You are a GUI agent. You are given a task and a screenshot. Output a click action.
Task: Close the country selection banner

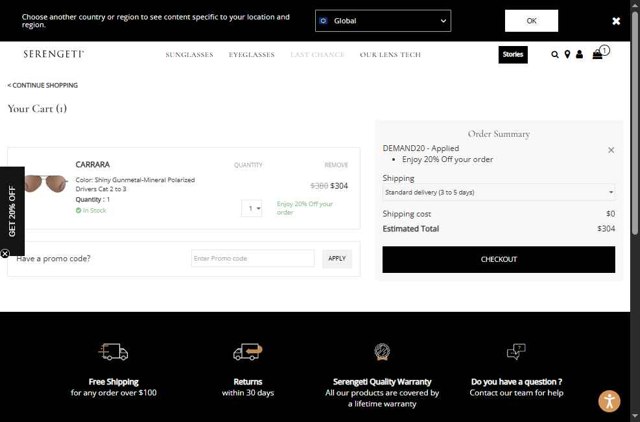pyautogui.click(x=616, y=21)
